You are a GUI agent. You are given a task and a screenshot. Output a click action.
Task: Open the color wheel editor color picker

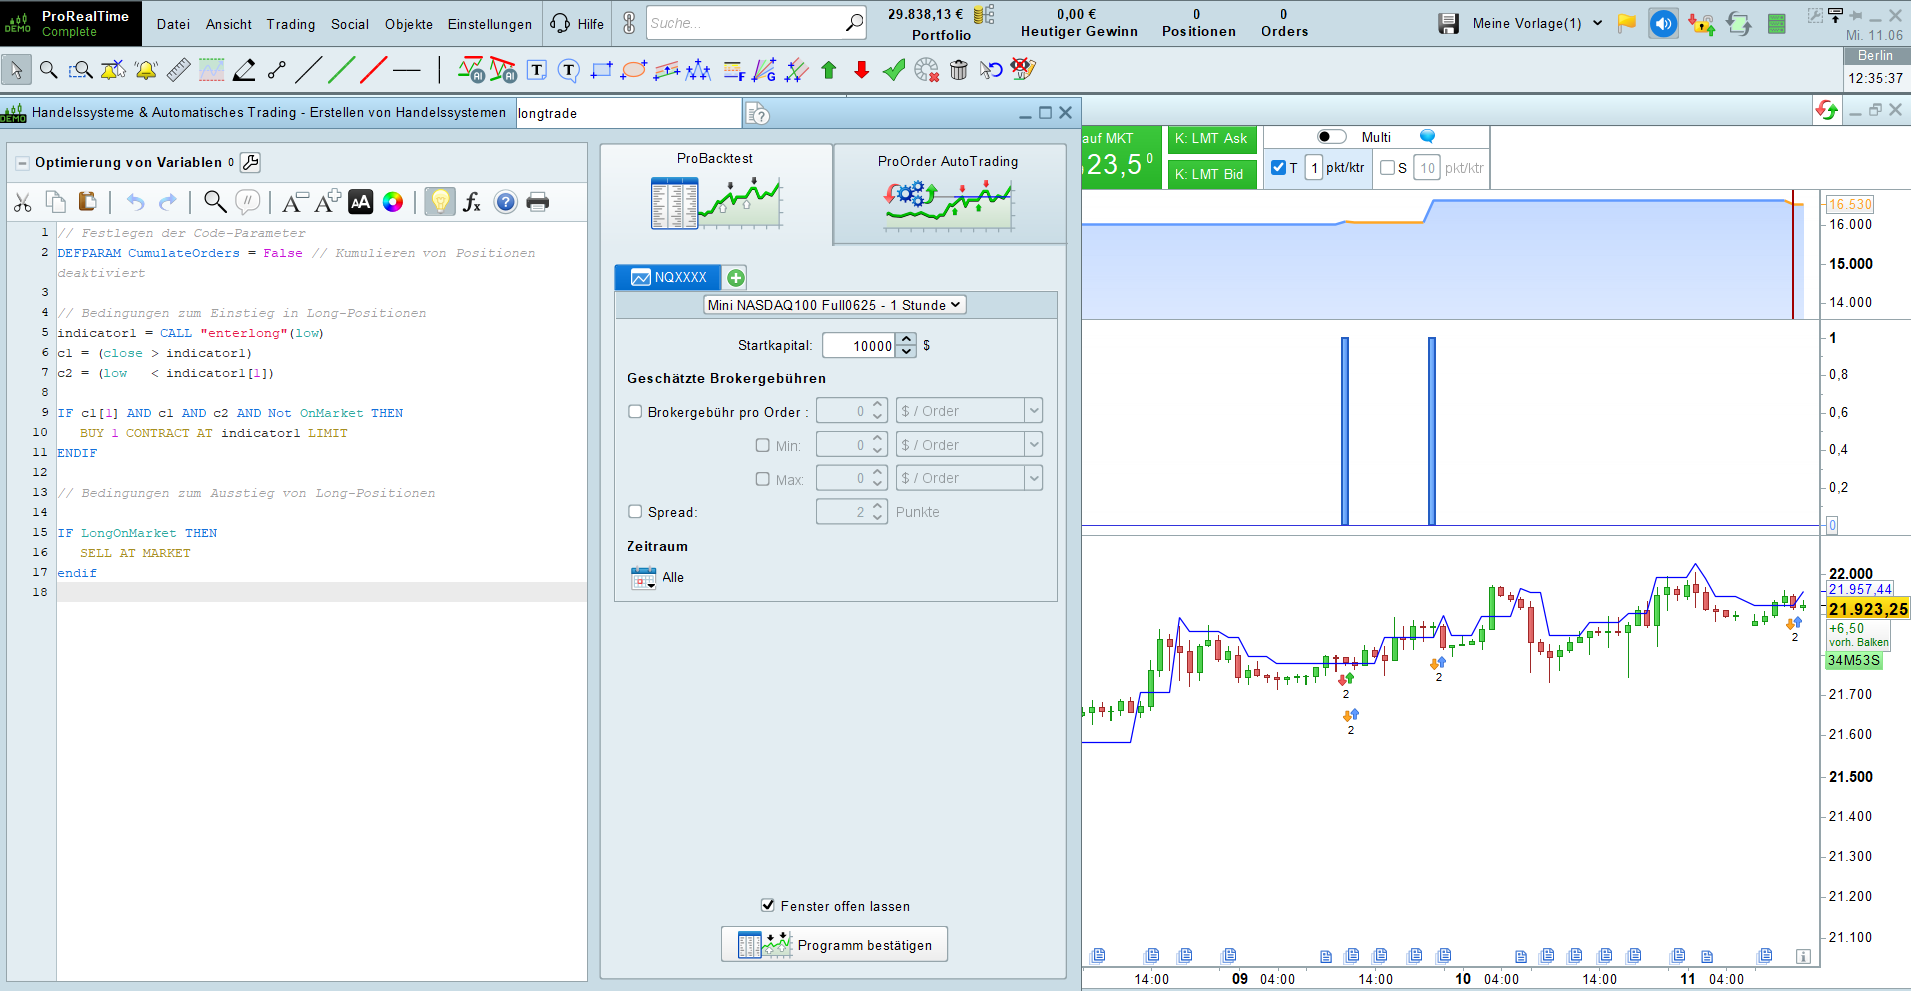point(393,202)
